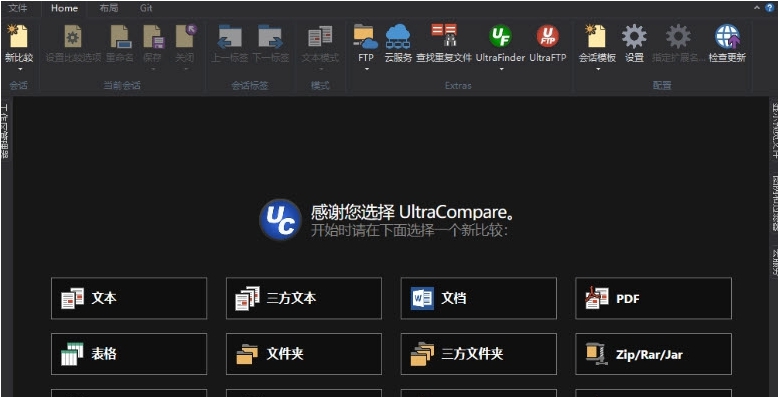Click 检查更新 check updates icon
Screen dimensions: 778x397
pyautogui.click(x=727, y=36)
